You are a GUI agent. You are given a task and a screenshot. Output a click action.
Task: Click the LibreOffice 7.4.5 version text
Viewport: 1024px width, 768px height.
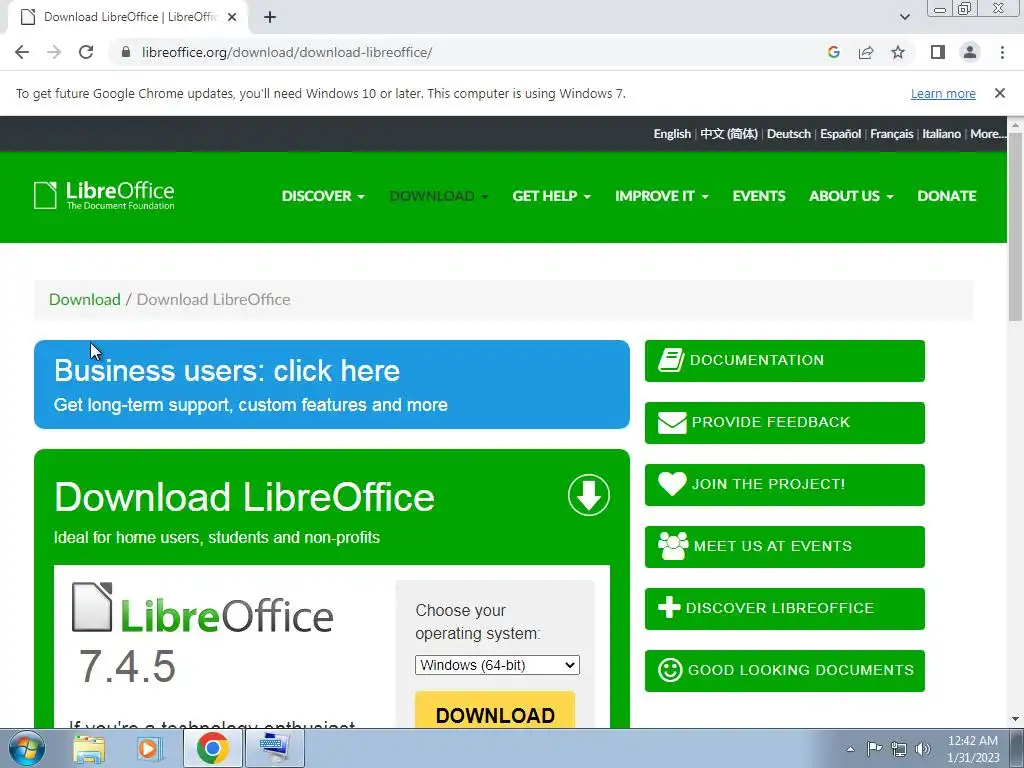(127, 666)
